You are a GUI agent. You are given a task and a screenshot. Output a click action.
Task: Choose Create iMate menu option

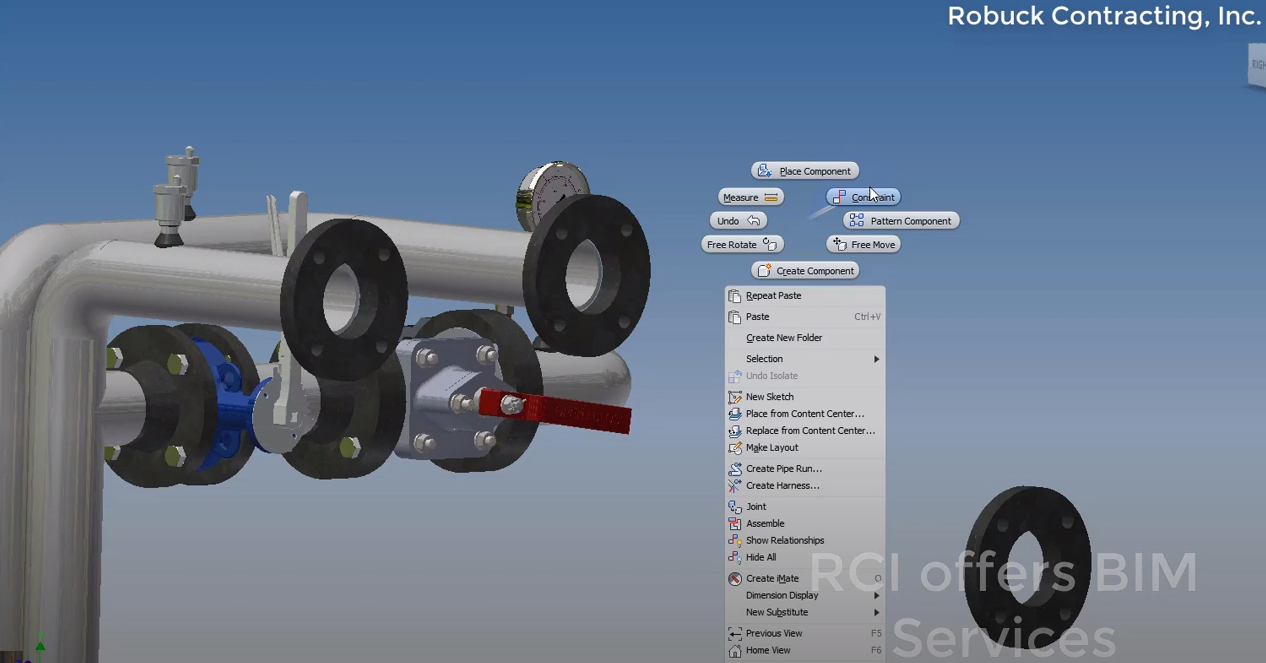(805, 579)
